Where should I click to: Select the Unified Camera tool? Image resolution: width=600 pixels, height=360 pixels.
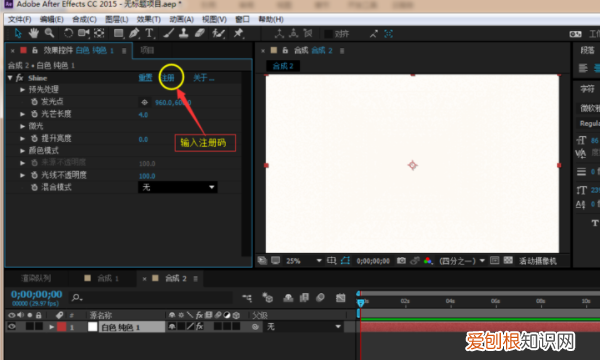[83, 33]
